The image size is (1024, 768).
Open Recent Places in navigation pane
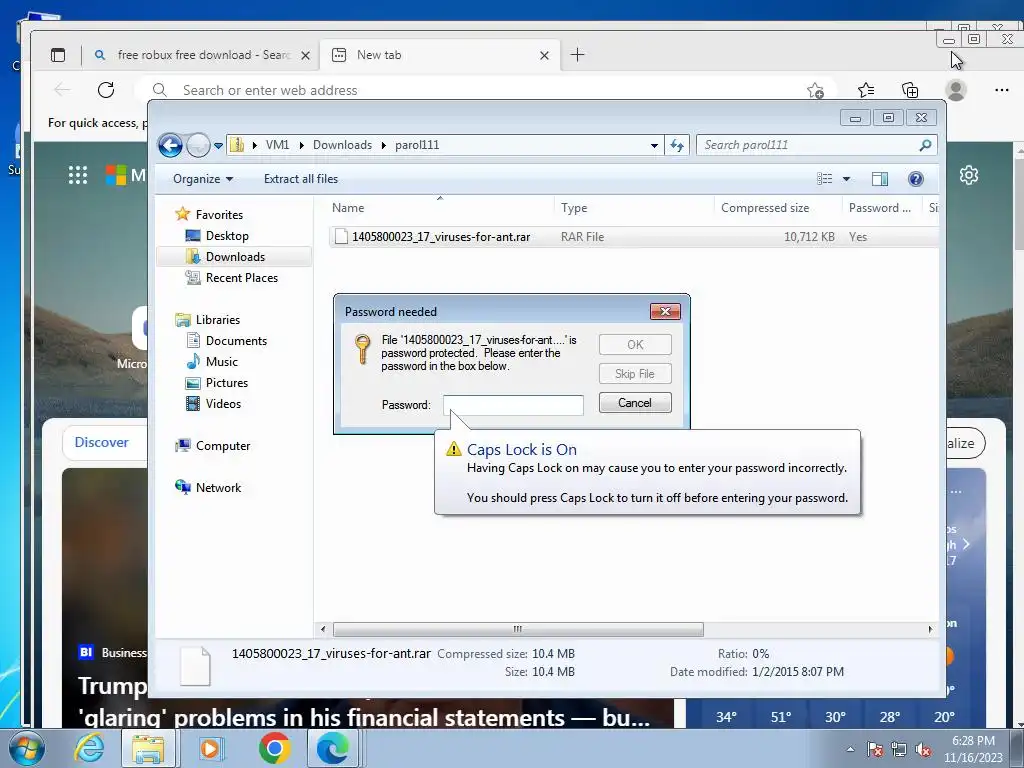click(242, 278)
